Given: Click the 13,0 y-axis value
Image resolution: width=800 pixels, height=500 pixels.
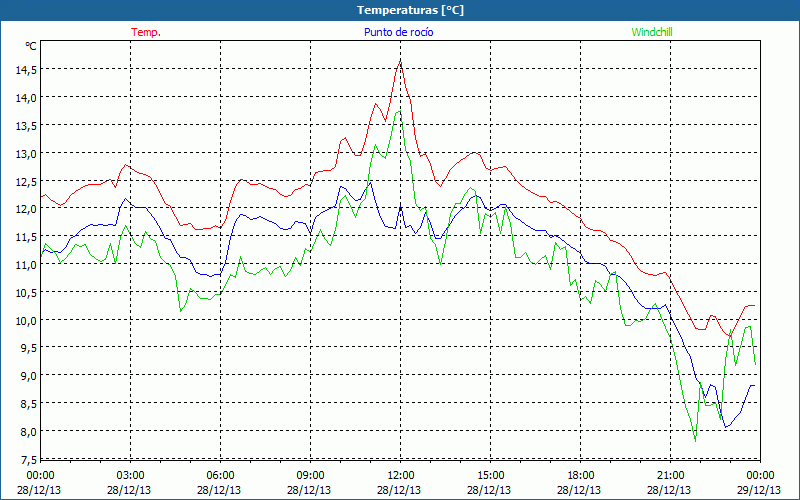Looking at the screenshot, I should (26, 154).
